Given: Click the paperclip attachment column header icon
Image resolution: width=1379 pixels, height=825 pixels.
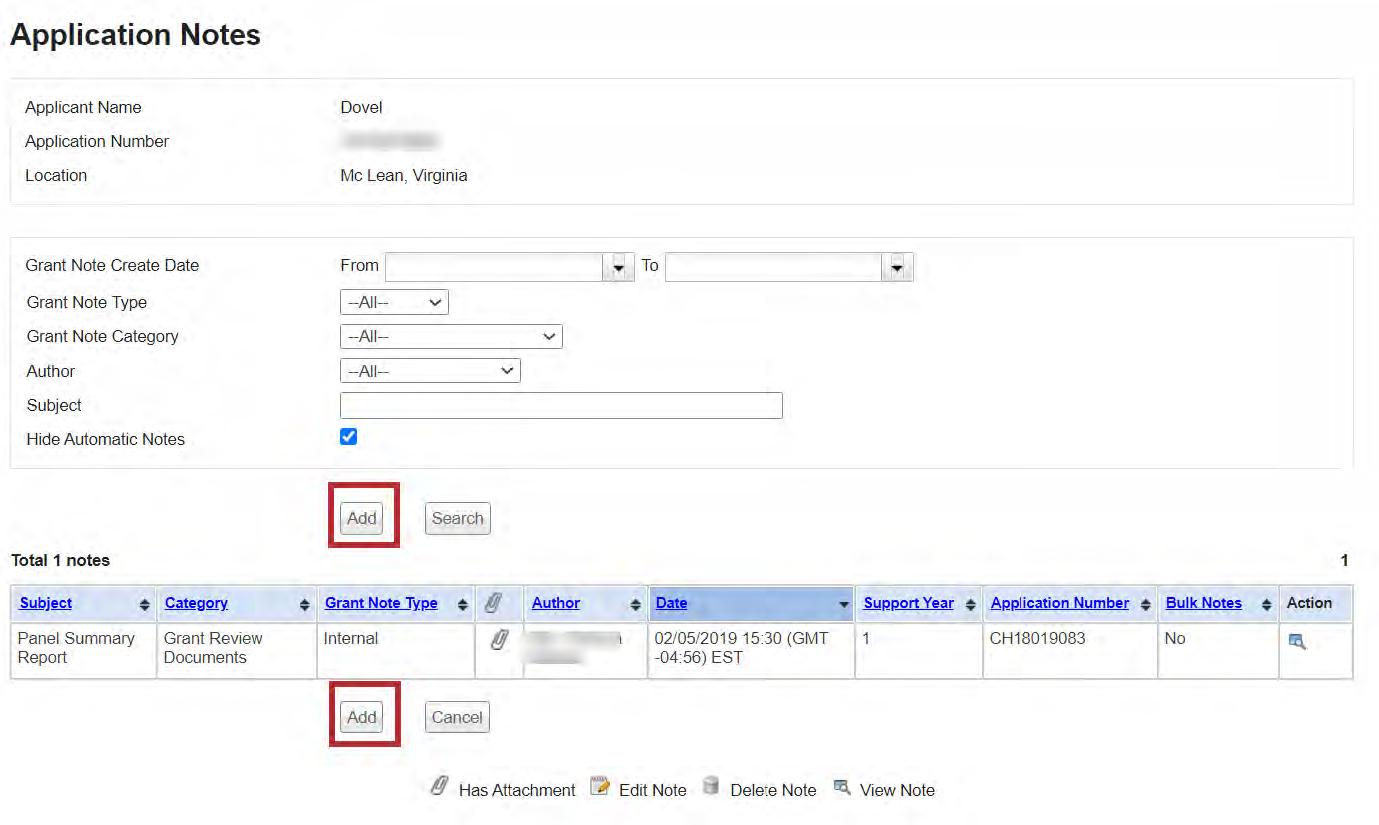Looking at the screenshot, I should tap(493, 603).
